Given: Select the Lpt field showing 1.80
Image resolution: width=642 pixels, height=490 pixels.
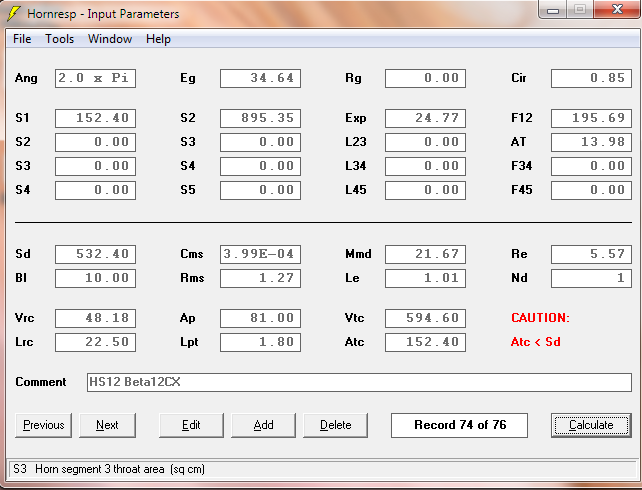Looking at the screenshot, I should point(260,342).
